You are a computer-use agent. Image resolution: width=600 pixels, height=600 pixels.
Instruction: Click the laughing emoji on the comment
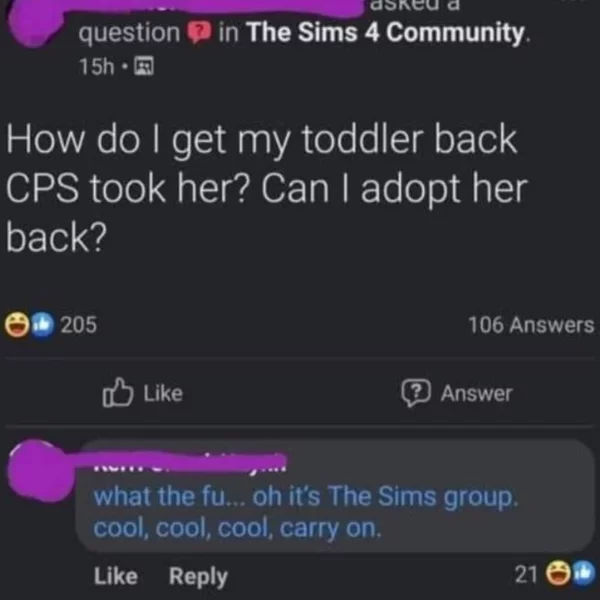(558, 573)
